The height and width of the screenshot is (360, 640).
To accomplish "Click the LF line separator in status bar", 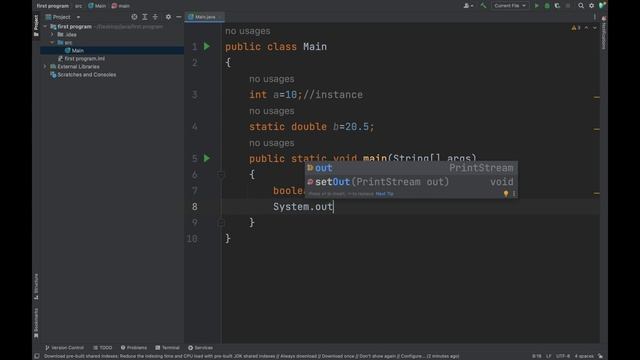I will pos(549,356).
